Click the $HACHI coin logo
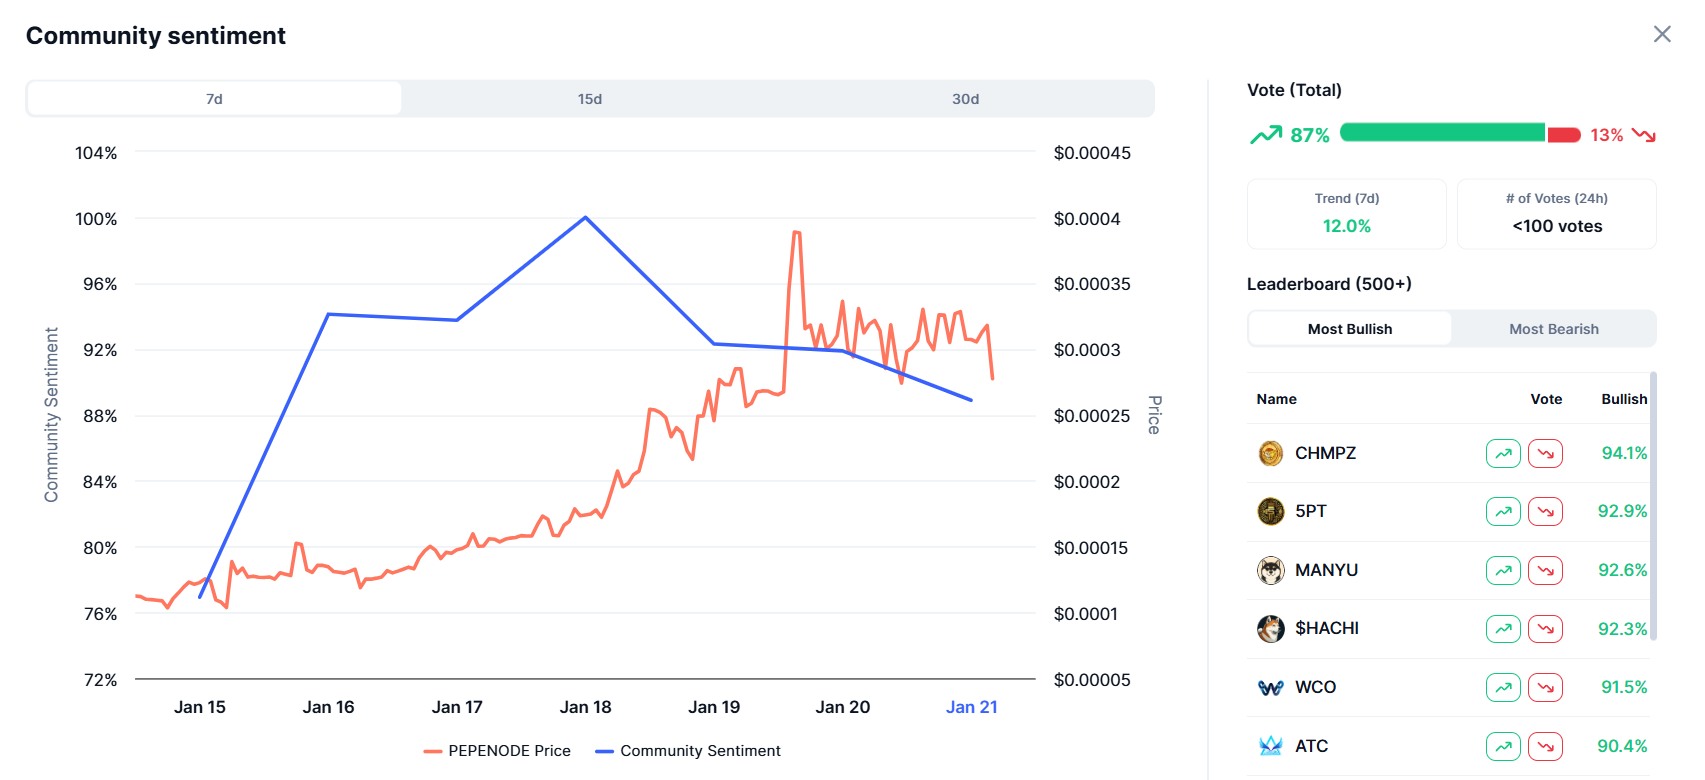Screen dimensions: 1705x780 (x=1271, y=629)
